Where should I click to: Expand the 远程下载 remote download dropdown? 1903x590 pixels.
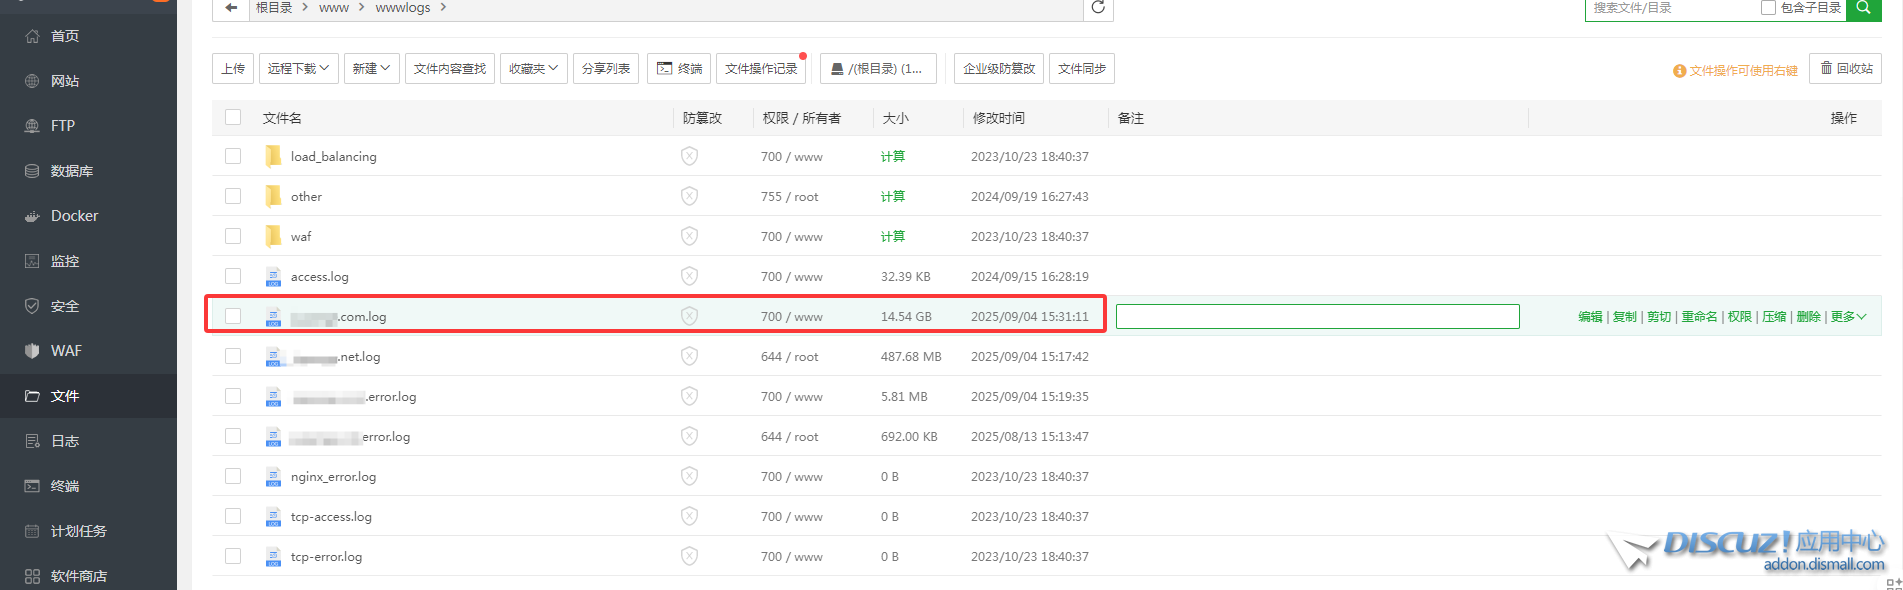(x=299, y=69)
